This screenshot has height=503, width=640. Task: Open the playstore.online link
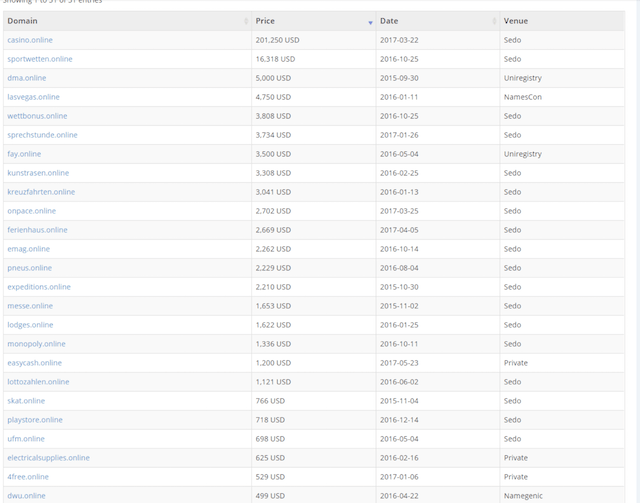click(x=35, y=420)
